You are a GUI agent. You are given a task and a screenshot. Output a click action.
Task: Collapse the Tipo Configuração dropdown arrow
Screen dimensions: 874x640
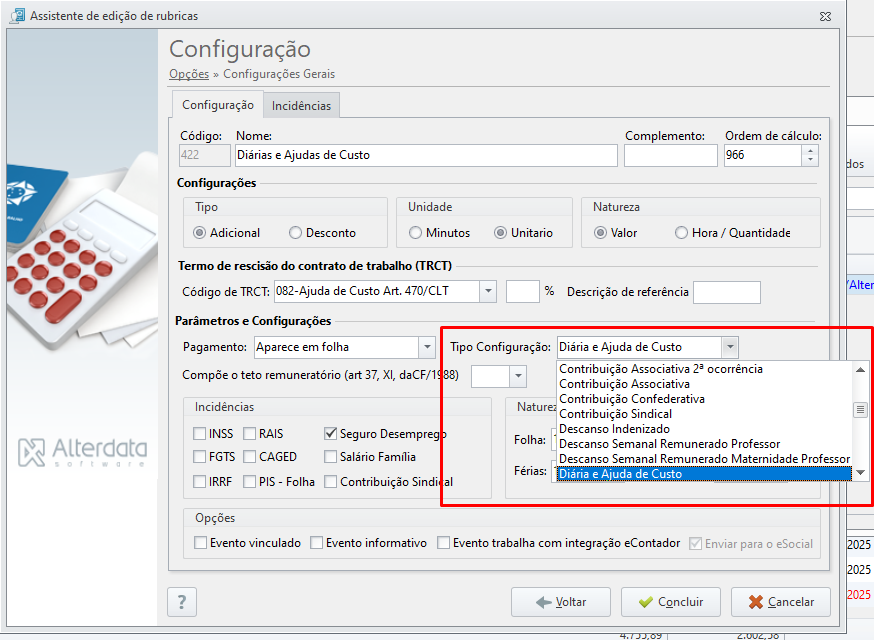point(730,347)
